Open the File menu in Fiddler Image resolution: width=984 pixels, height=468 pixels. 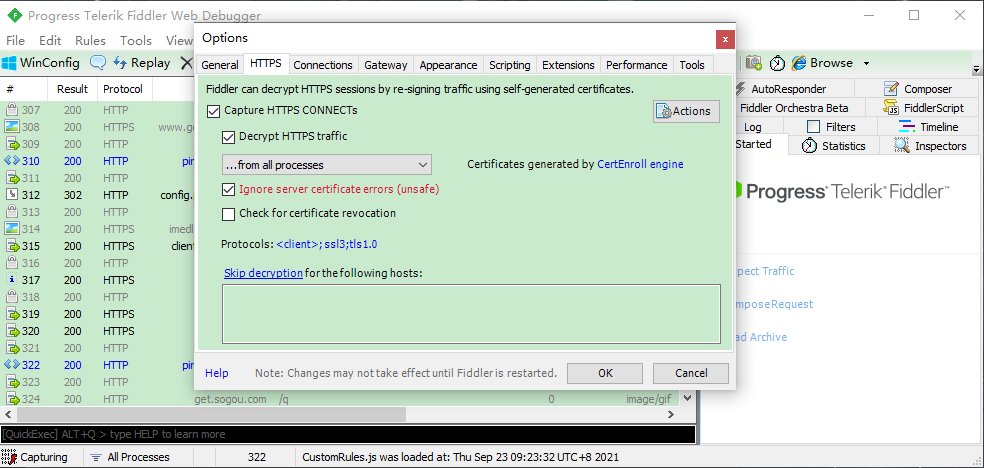click(x=15, y=40)
